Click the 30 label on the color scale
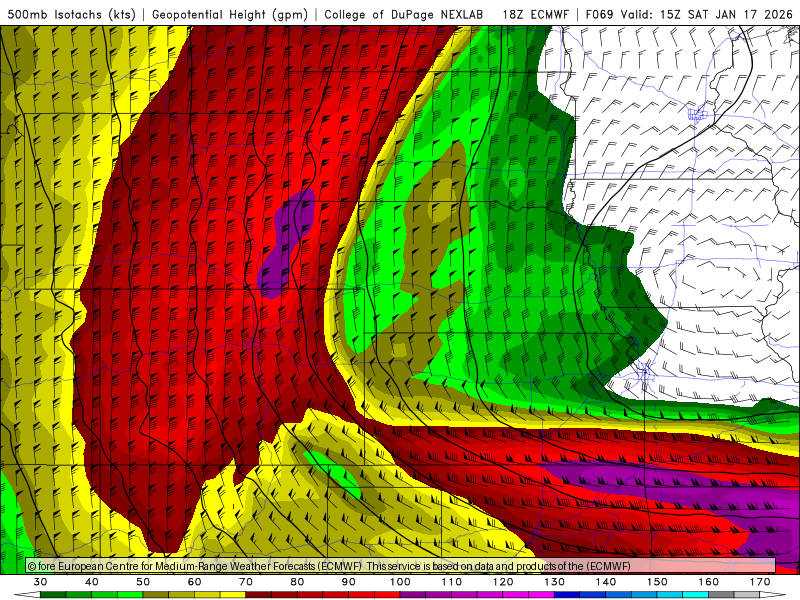The image size is (800, 600). 40,582
